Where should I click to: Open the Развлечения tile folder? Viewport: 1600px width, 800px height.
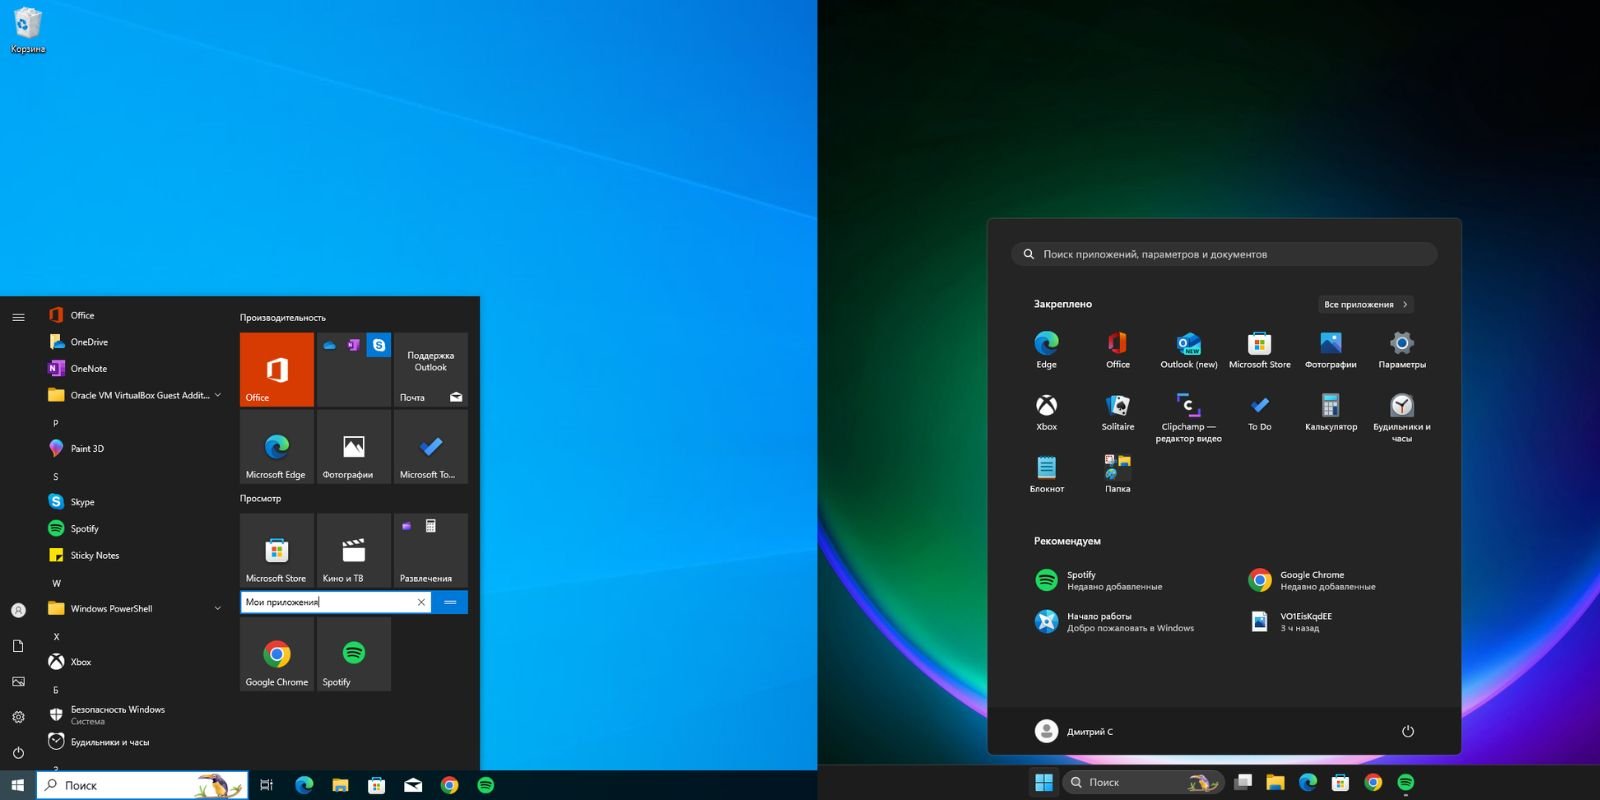(x=431, y=551)
